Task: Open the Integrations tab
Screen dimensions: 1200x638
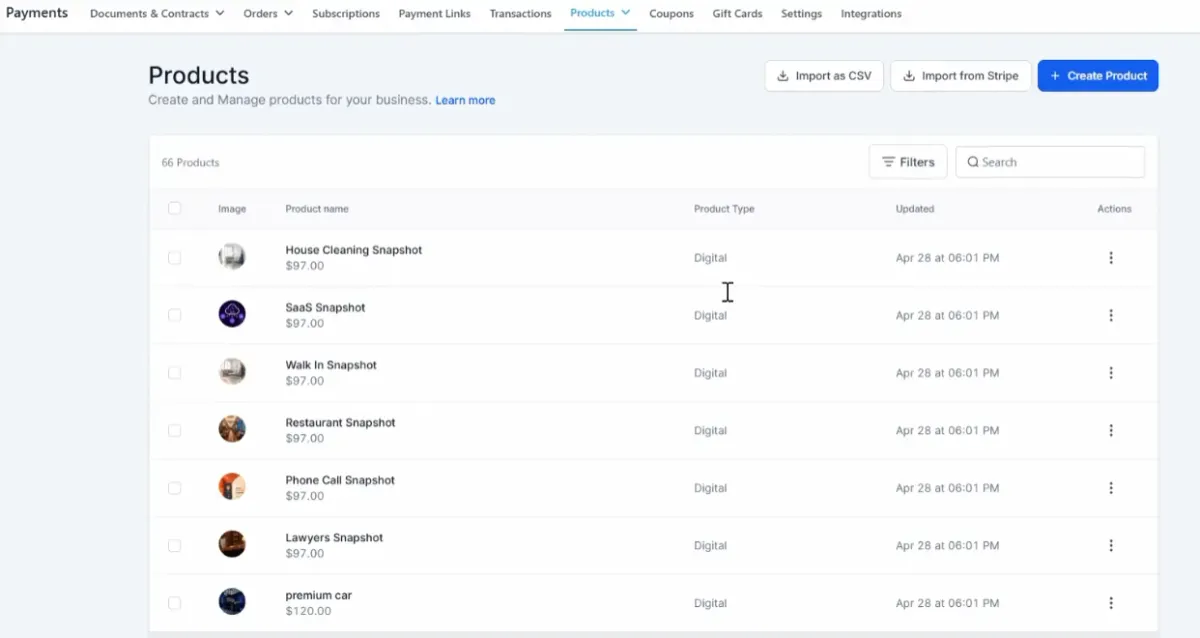Action: click(871, 14)
